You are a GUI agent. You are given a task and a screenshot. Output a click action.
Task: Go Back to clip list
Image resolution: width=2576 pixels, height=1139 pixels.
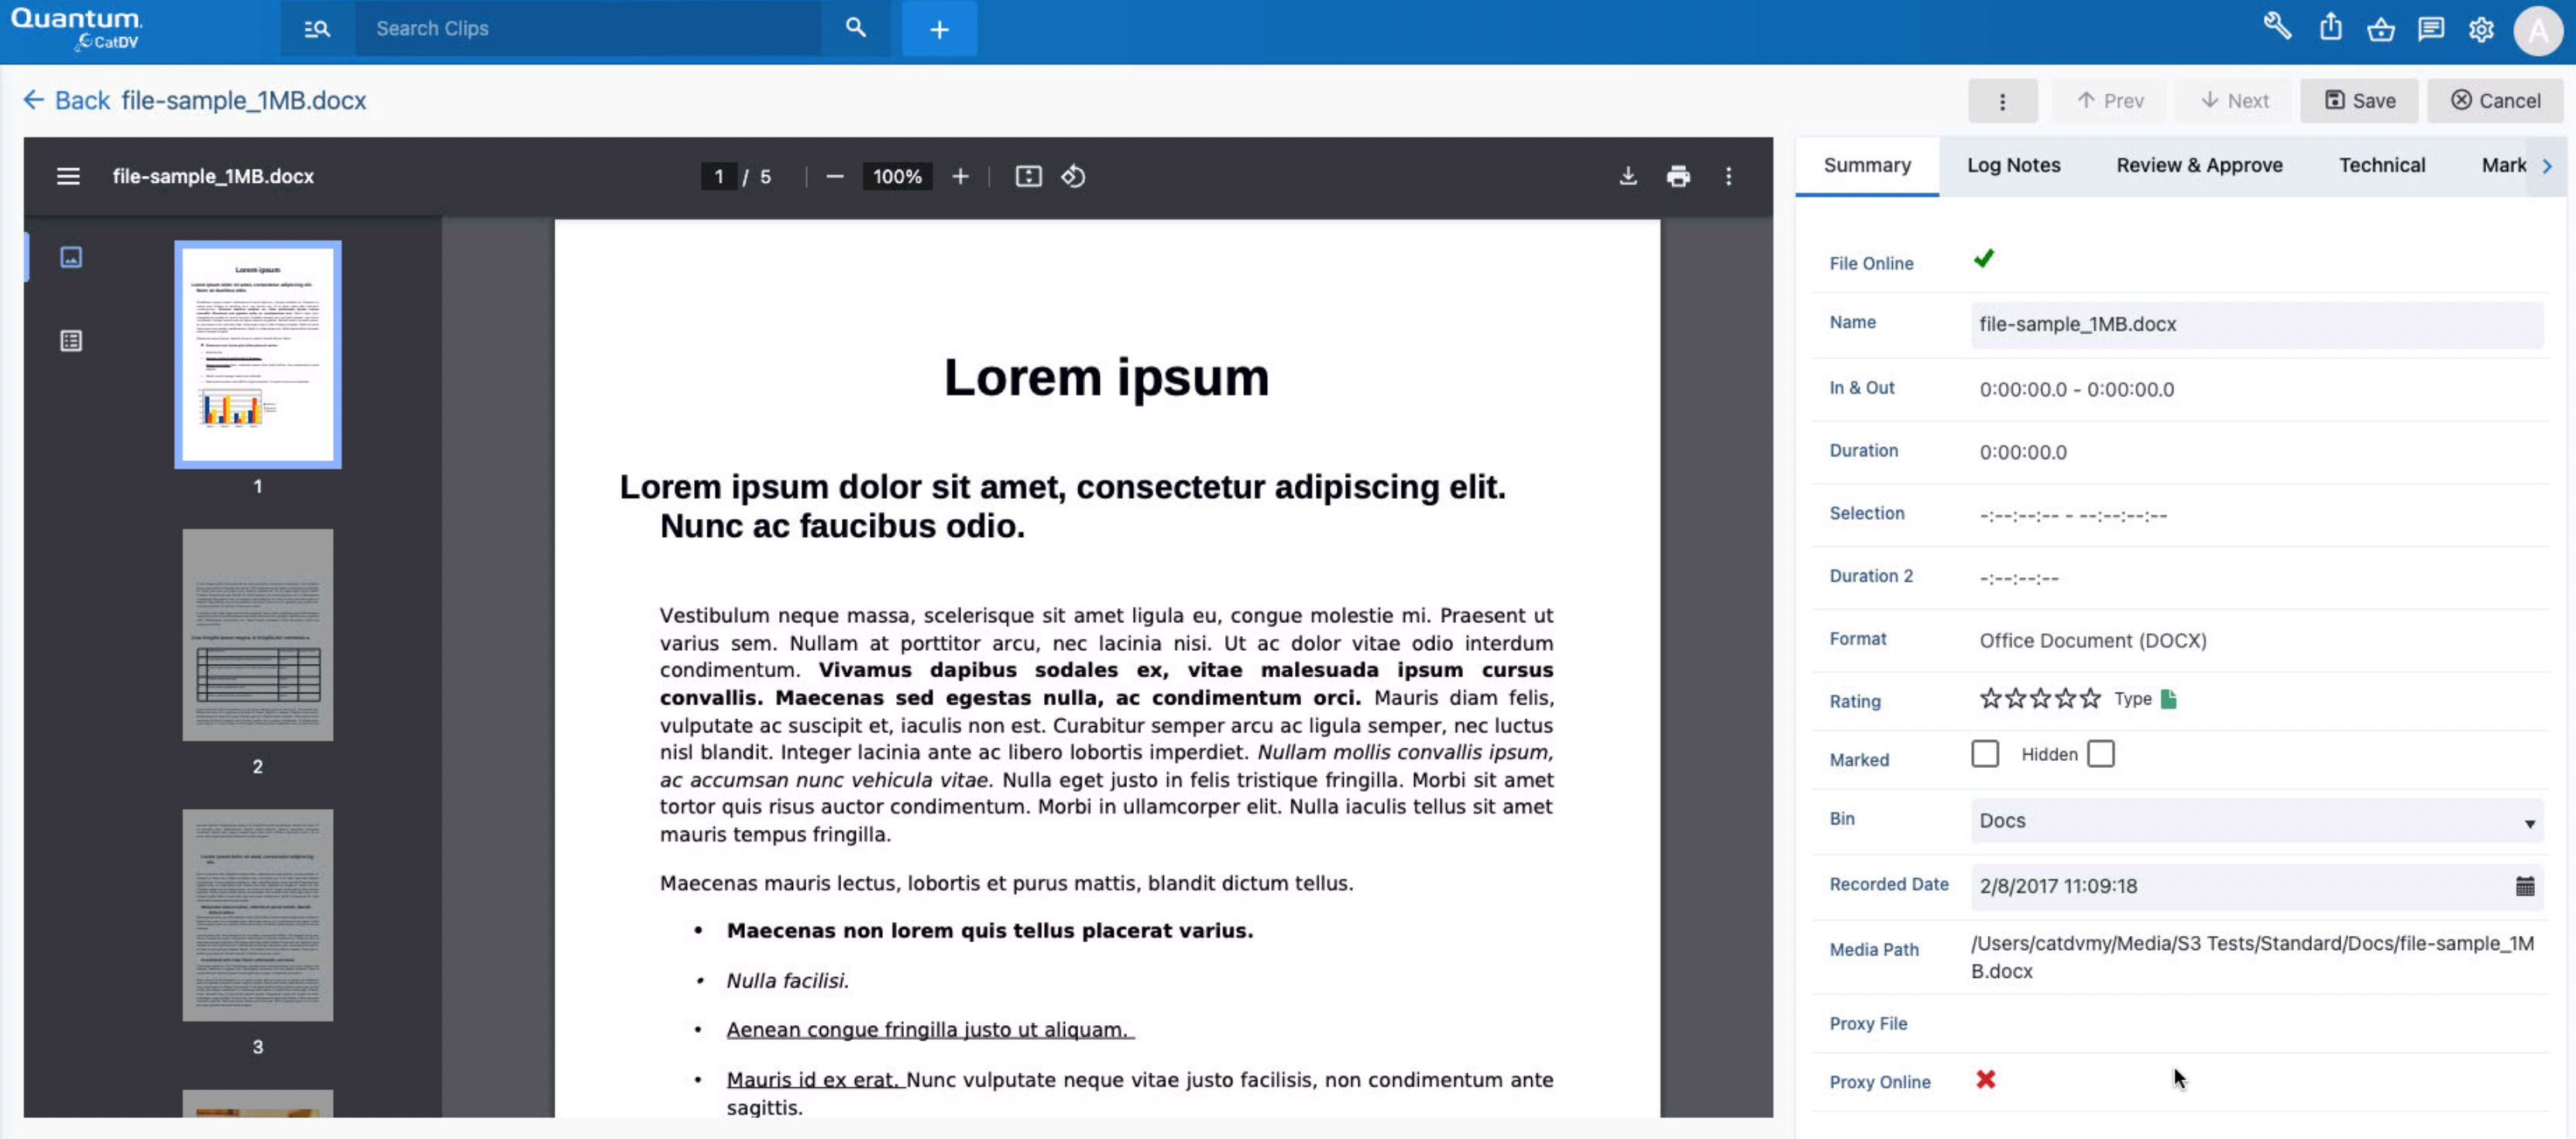[66, 100]
